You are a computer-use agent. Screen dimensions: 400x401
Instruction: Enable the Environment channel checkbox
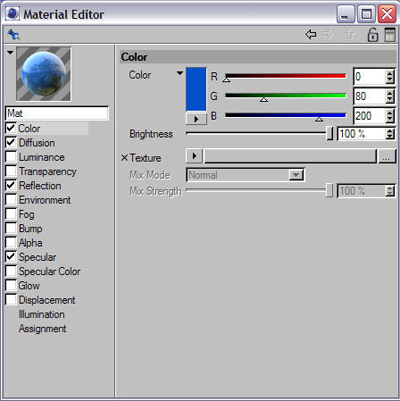(x=11, y=200)
